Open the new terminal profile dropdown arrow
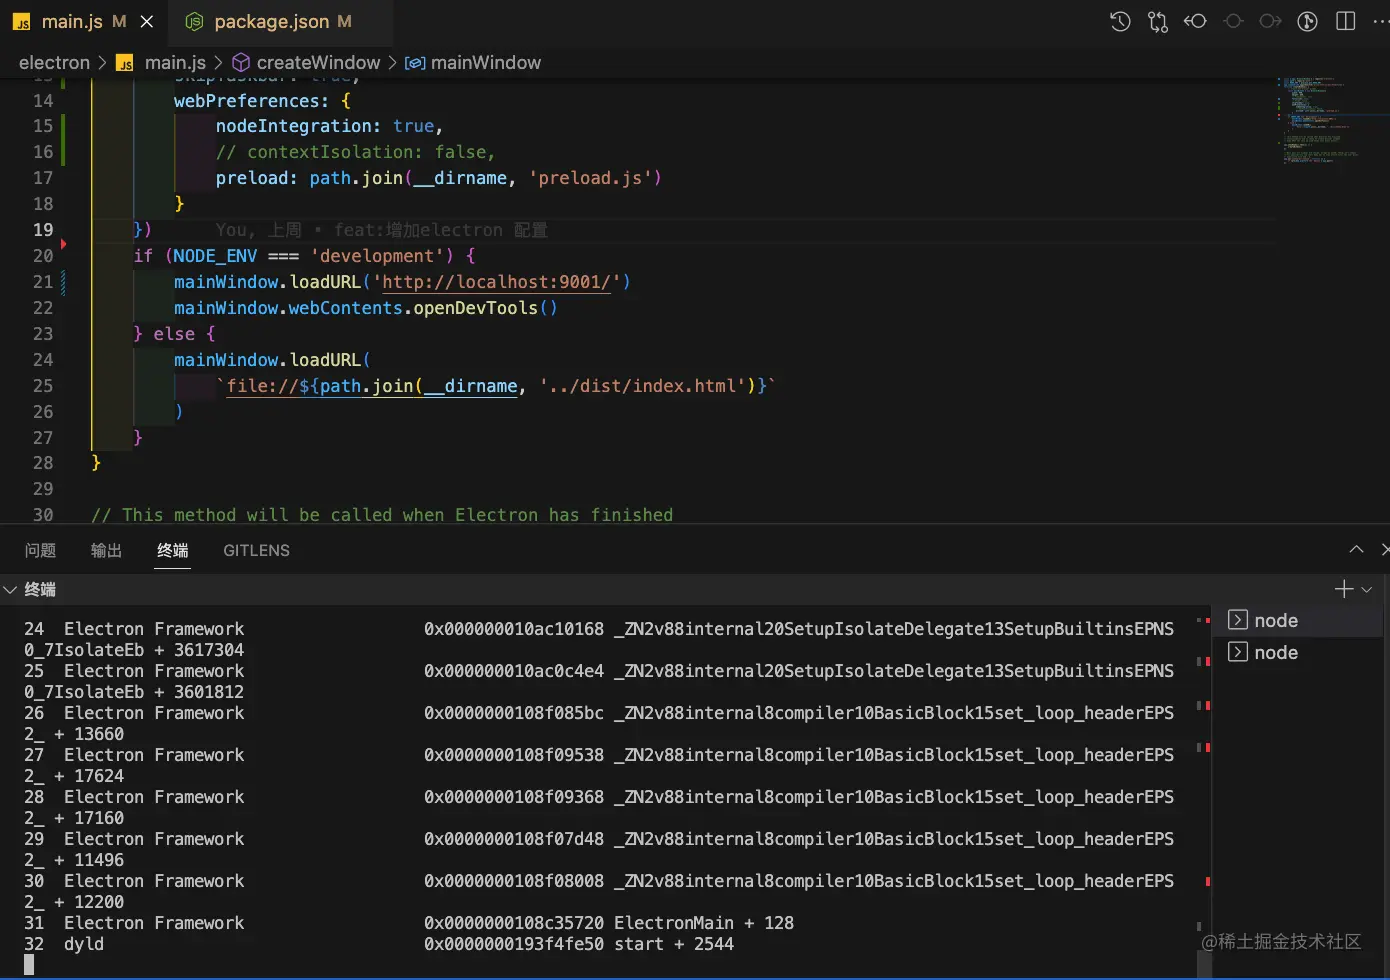Screen dimensions: 1390x980 click(1367, 590)
